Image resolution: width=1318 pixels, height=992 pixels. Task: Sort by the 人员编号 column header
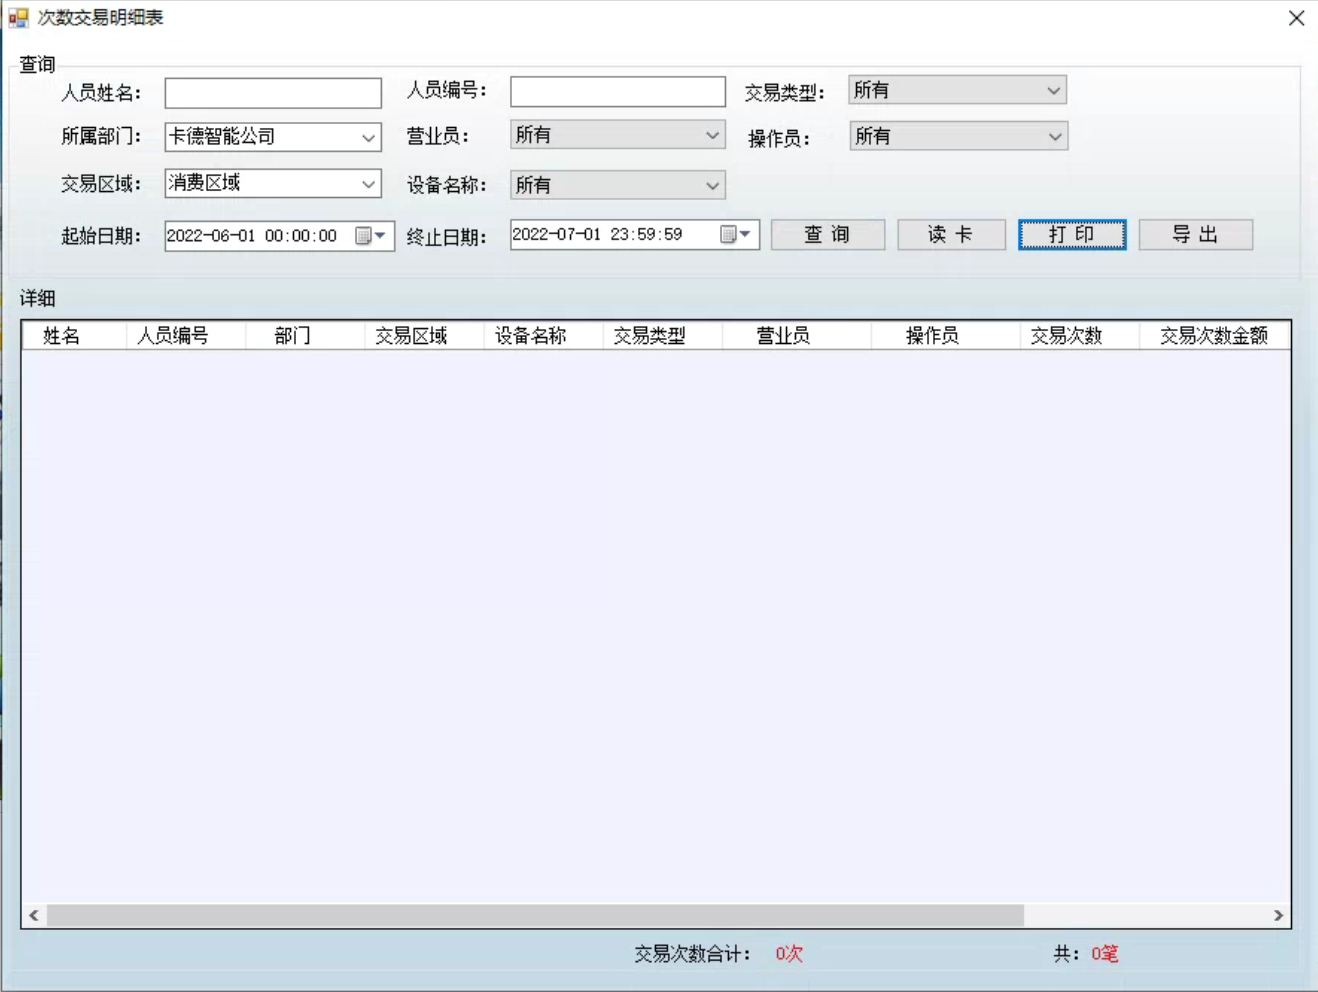(x=186, y=336)
